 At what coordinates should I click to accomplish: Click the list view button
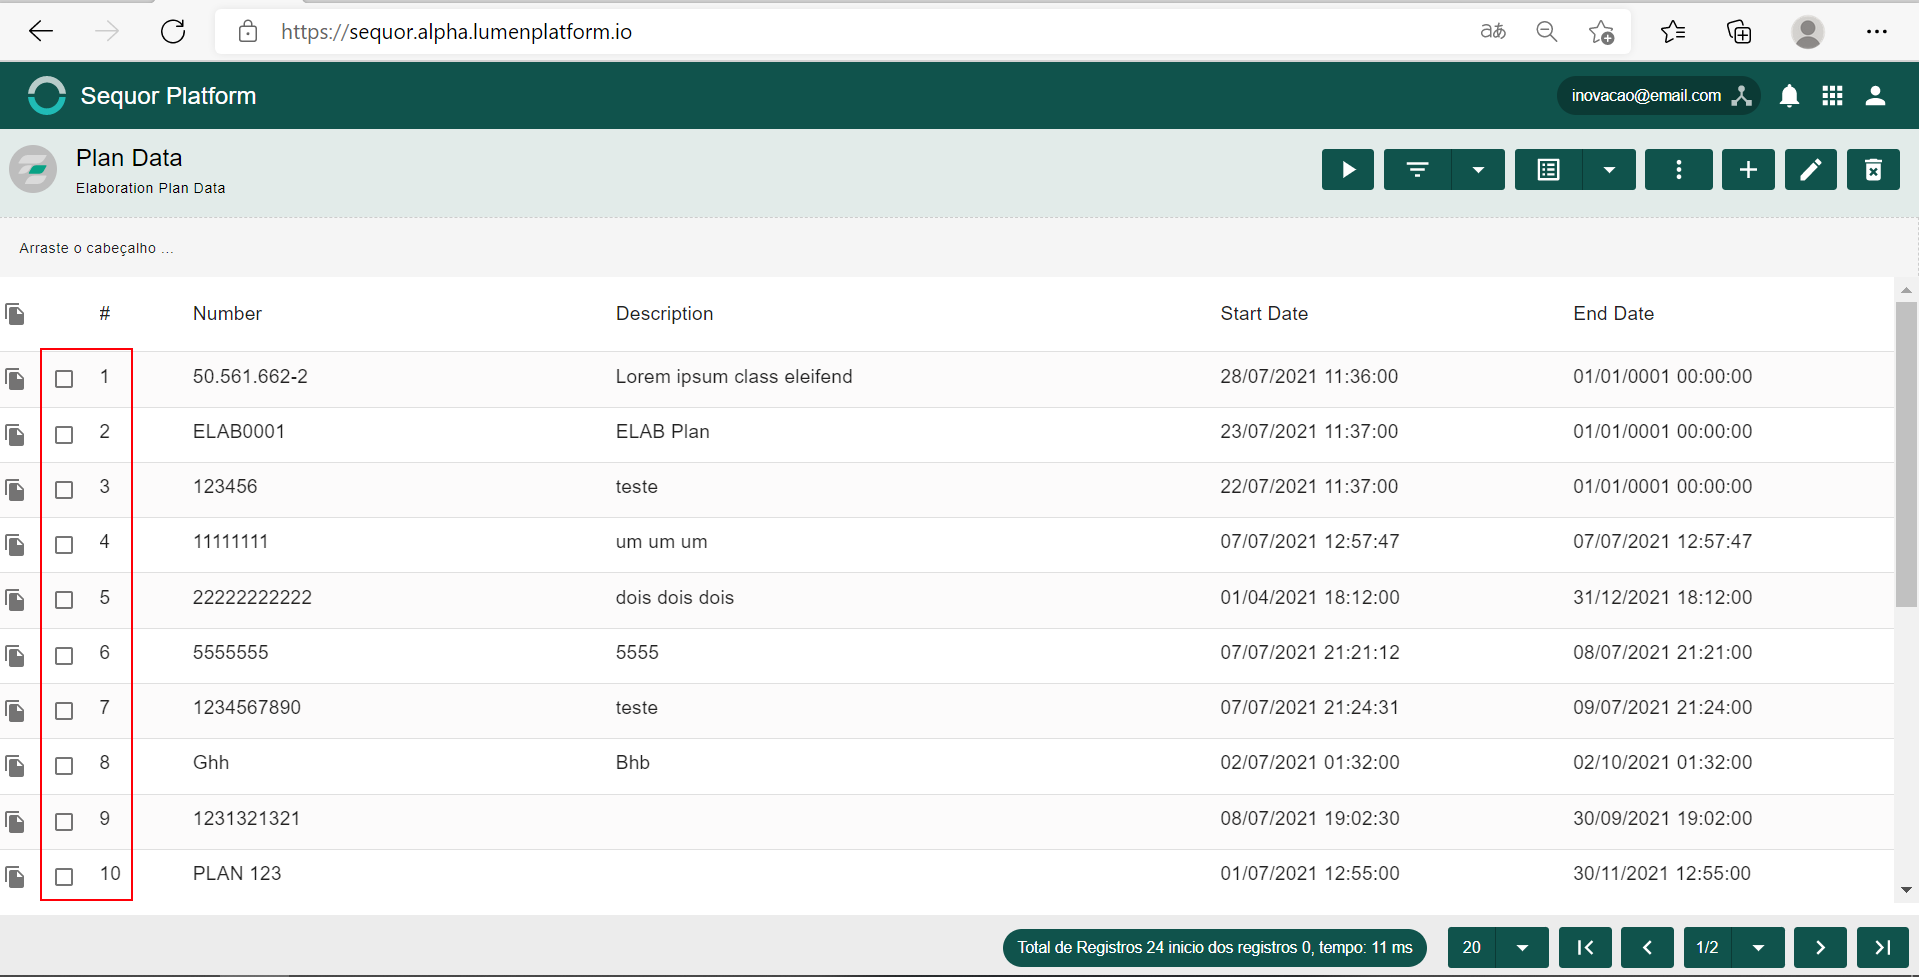pos(1548,170)
